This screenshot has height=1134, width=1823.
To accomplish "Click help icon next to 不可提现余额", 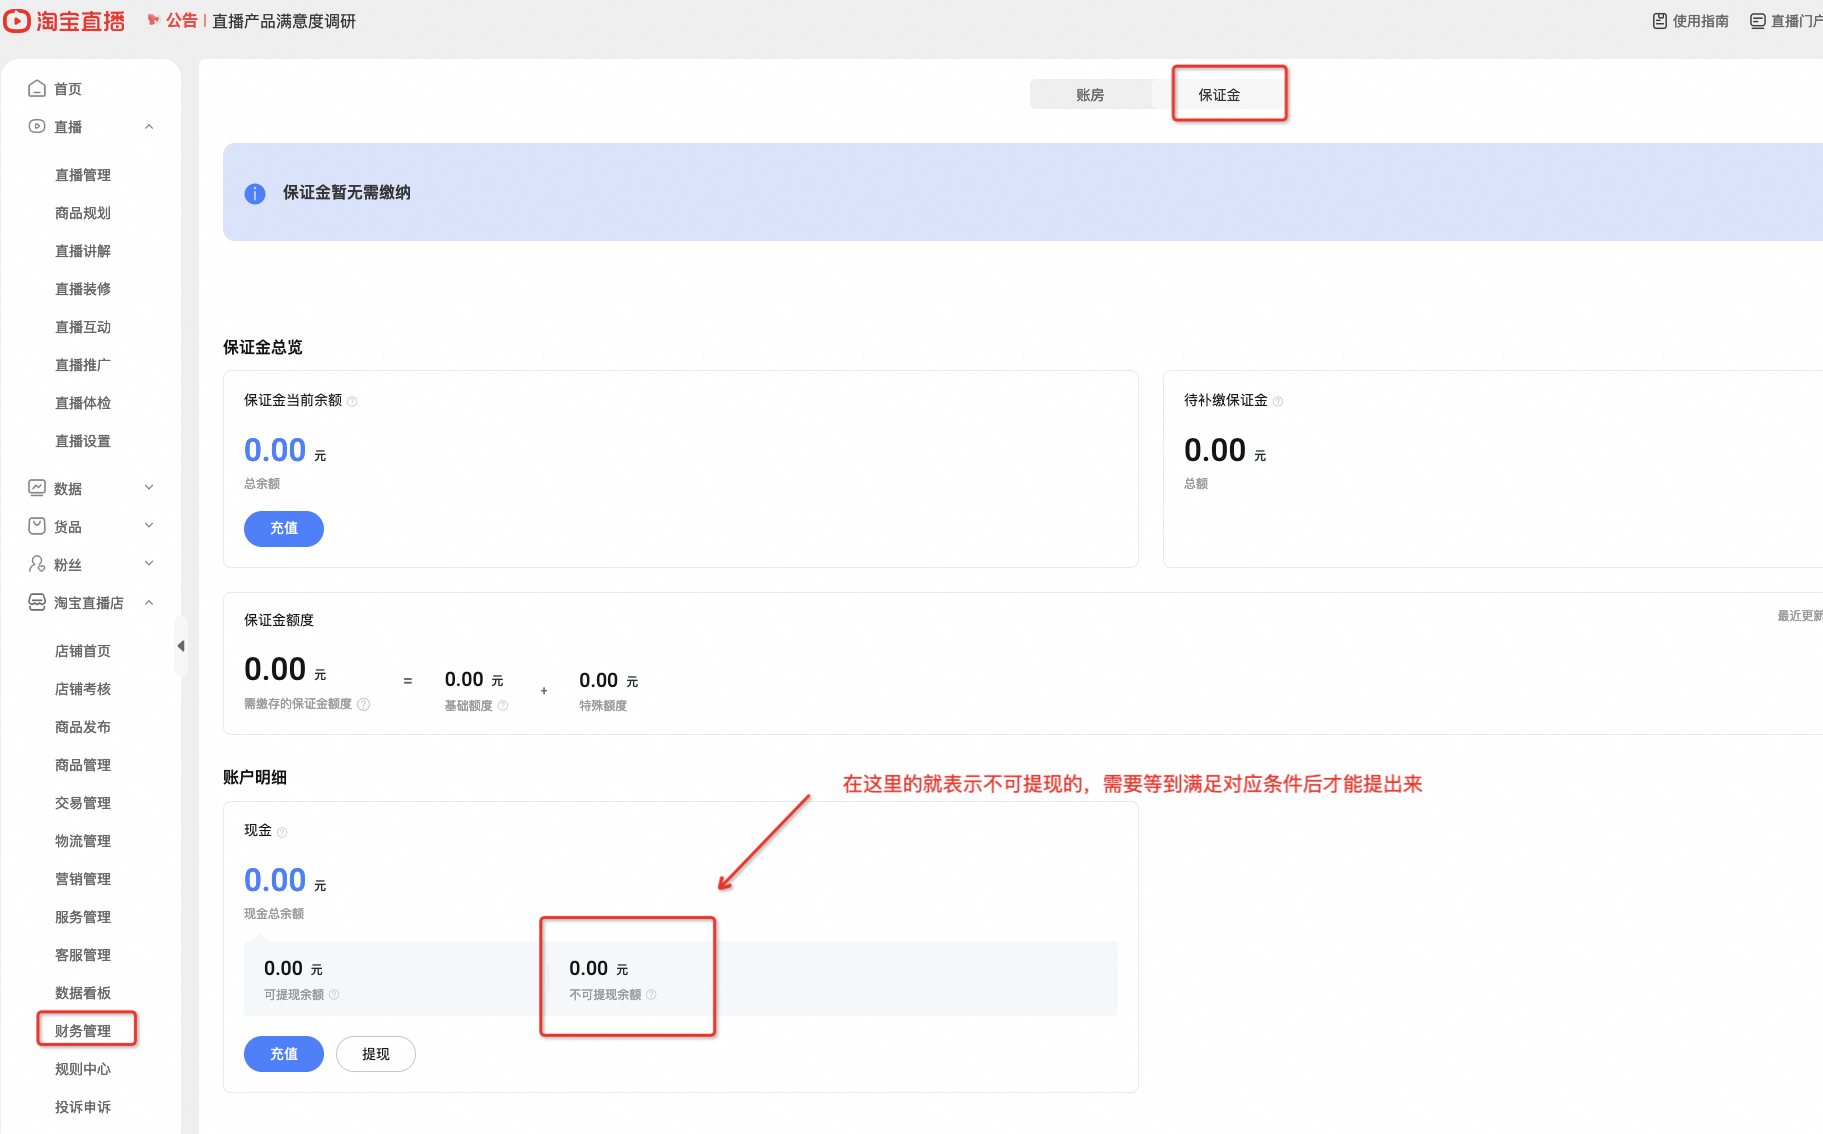I will point(651,994).
